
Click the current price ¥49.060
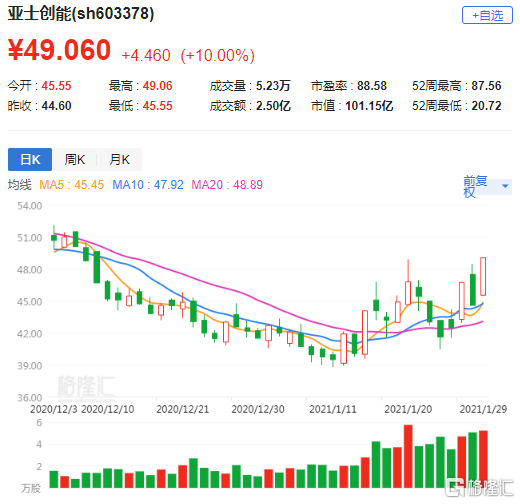(x=59, y=50)
